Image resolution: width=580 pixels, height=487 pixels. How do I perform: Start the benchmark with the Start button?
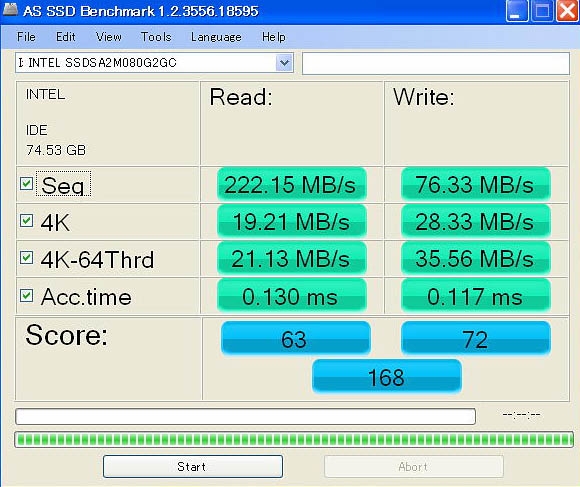(x=193, y=467)
